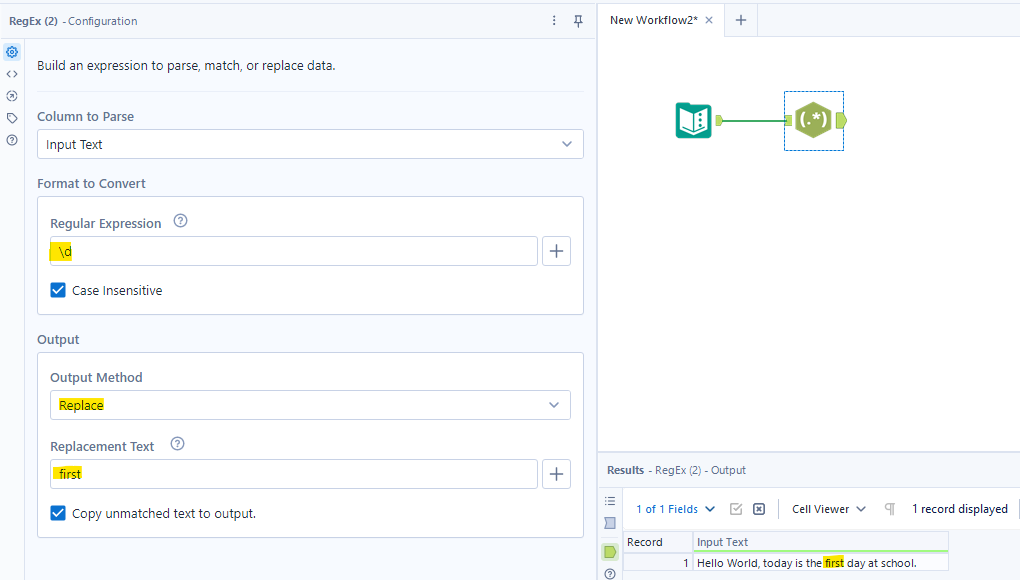
Task: Select the Text Input tool on canvas
Action: click(x=694, y=121)
